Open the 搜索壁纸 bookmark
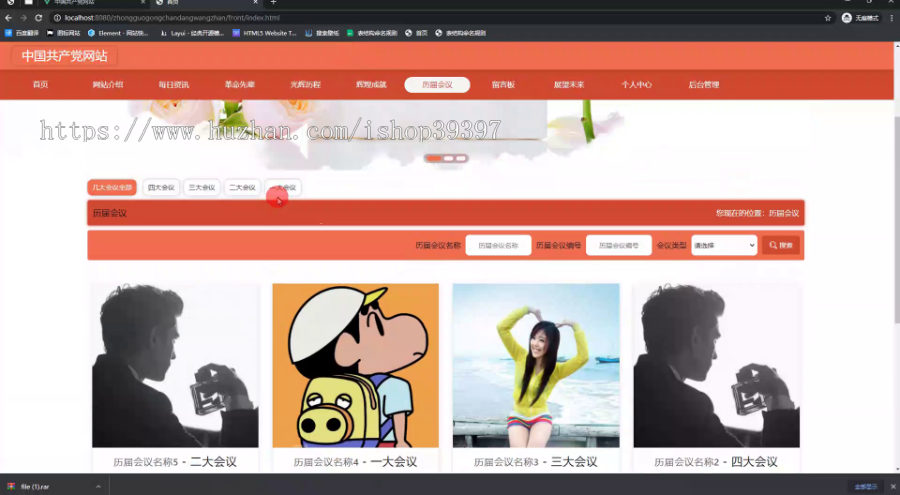Screen dimensions: 900x495 point(322,33)
